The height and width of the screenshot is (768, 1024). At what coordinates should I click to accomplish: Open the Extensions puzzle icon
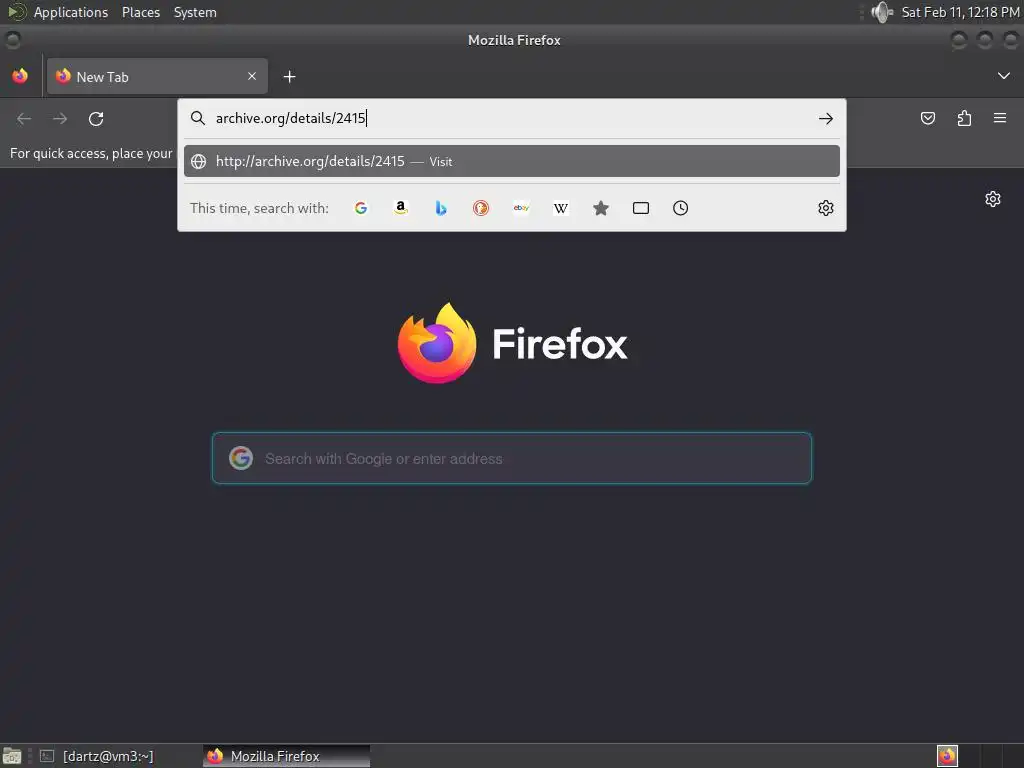pos(964,118)
